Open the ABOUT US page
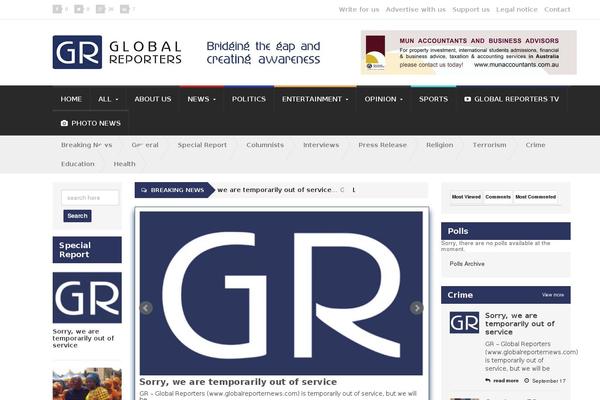The width and height of the screenshot is (600, 400). pyautogui.click(x=153, y=99)
